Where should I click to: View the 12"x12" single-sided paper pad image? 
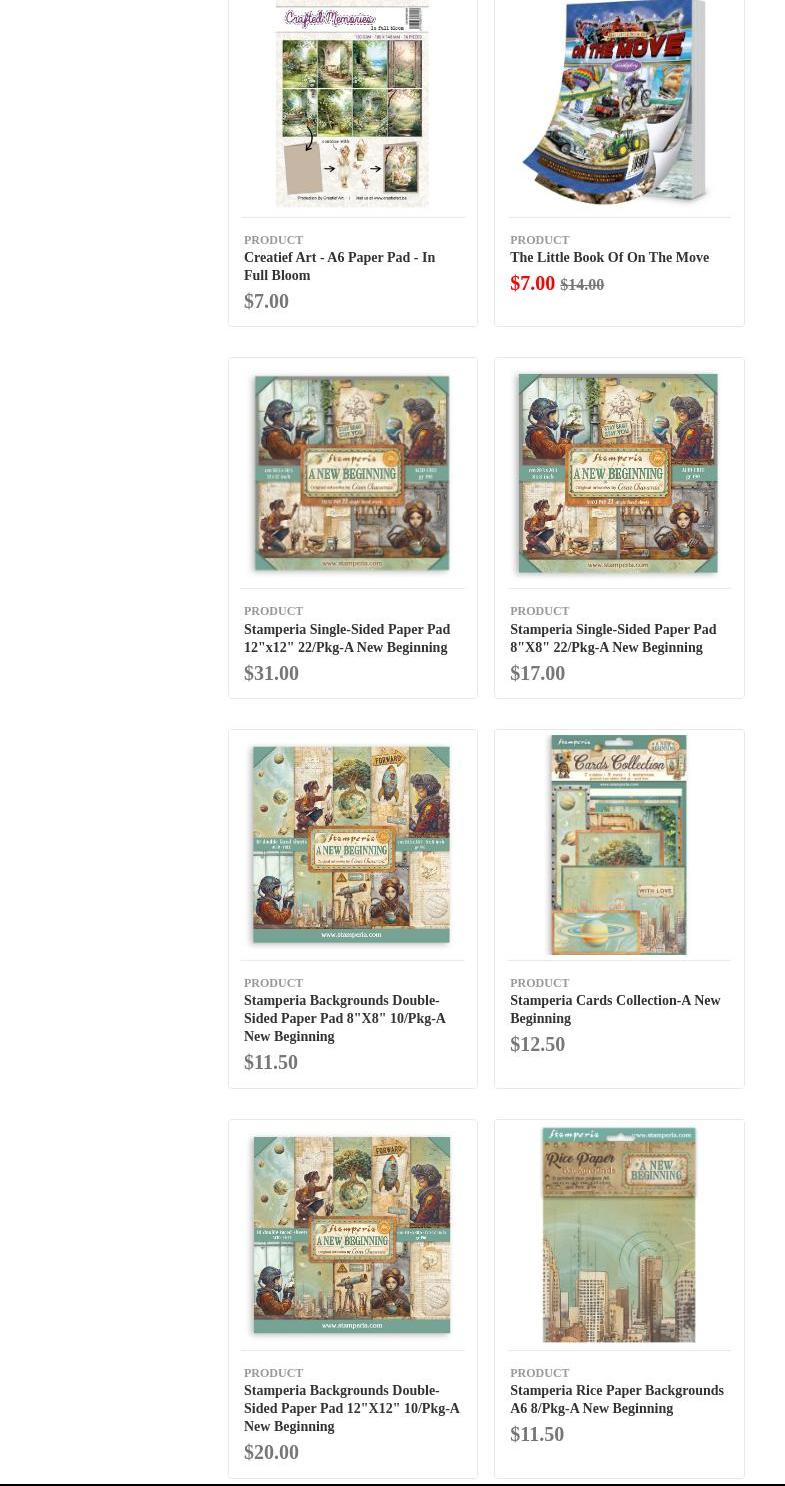[352, 473]
